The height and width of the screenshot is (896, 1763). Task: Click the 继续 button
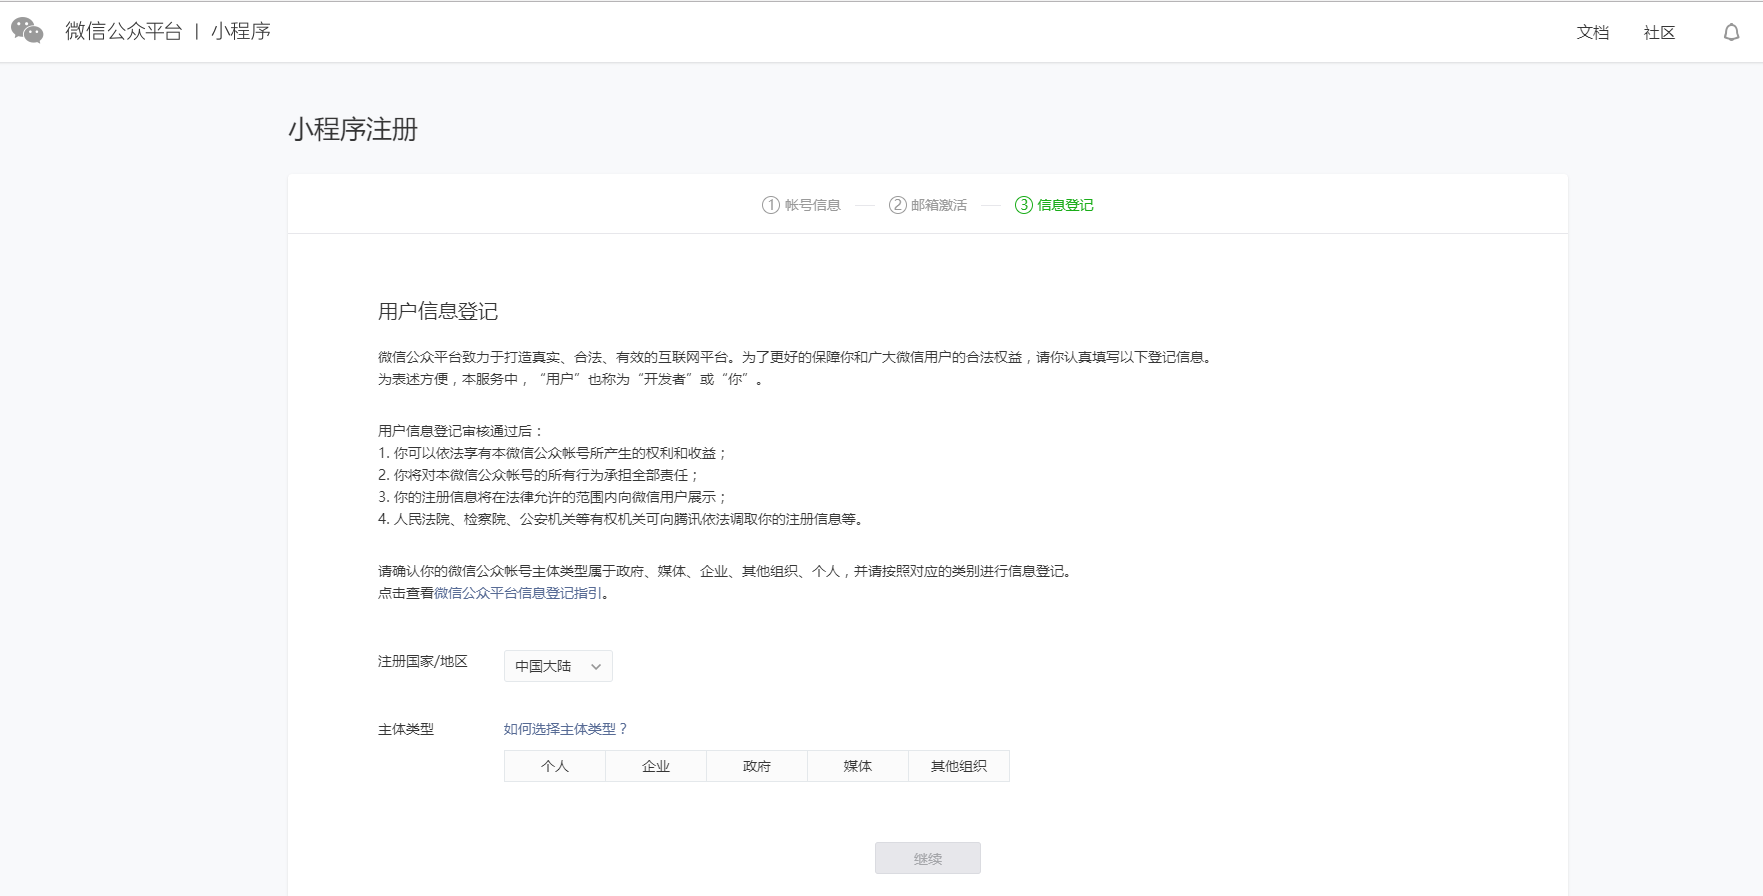coord(928,858)
